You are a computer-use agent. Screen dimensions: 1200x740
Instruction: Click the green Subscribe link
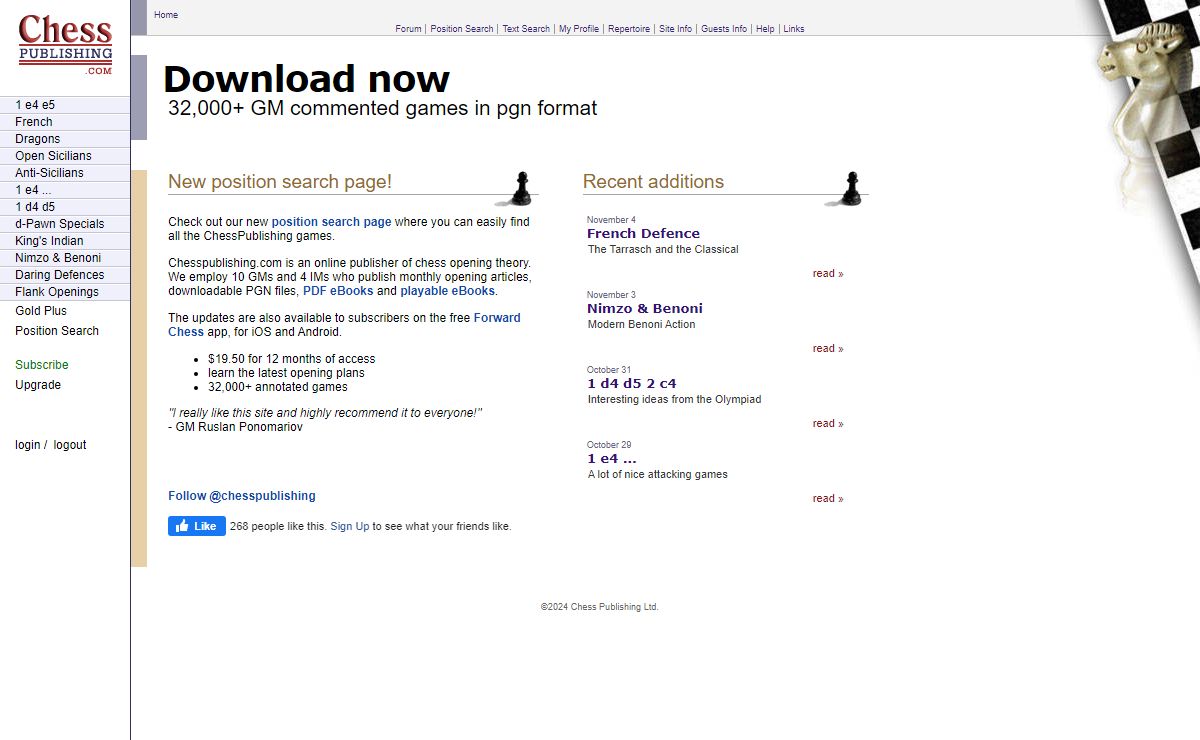[42, 365]
